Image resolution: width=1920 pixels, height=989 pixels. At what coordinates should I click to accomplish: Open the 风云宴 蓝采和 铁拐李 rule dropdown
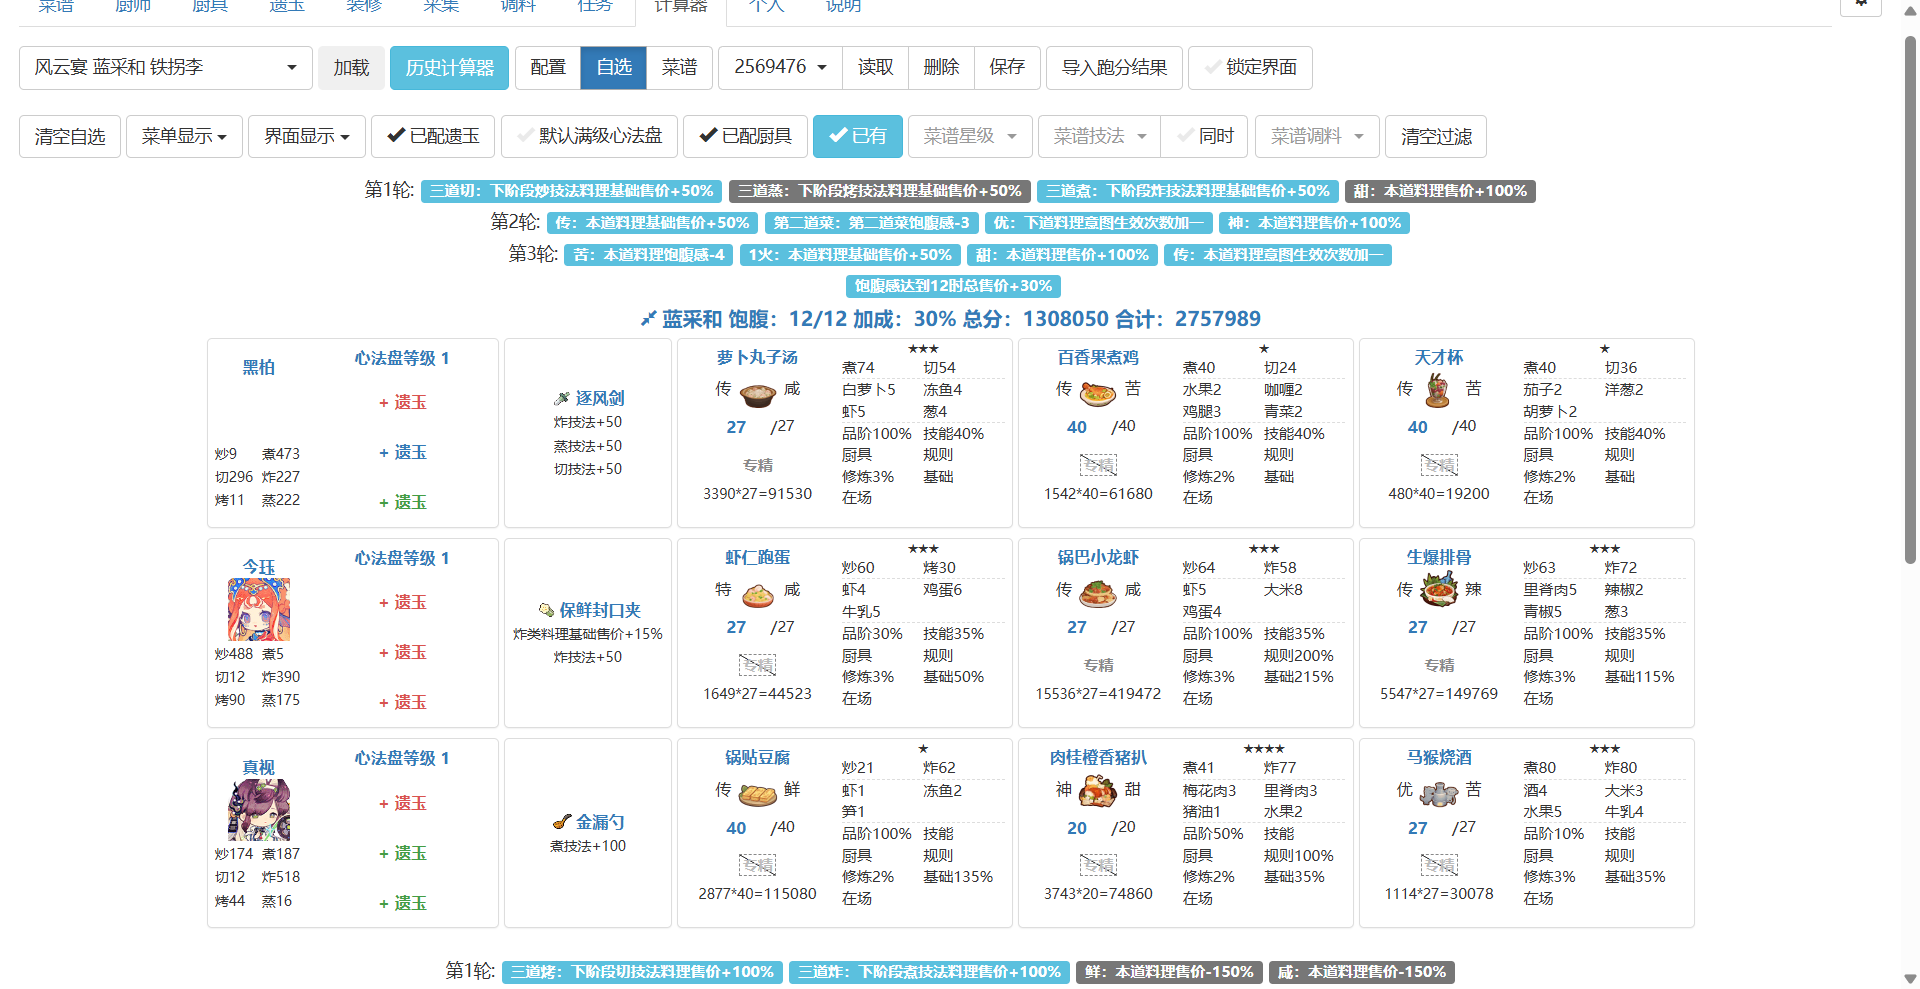166,68
